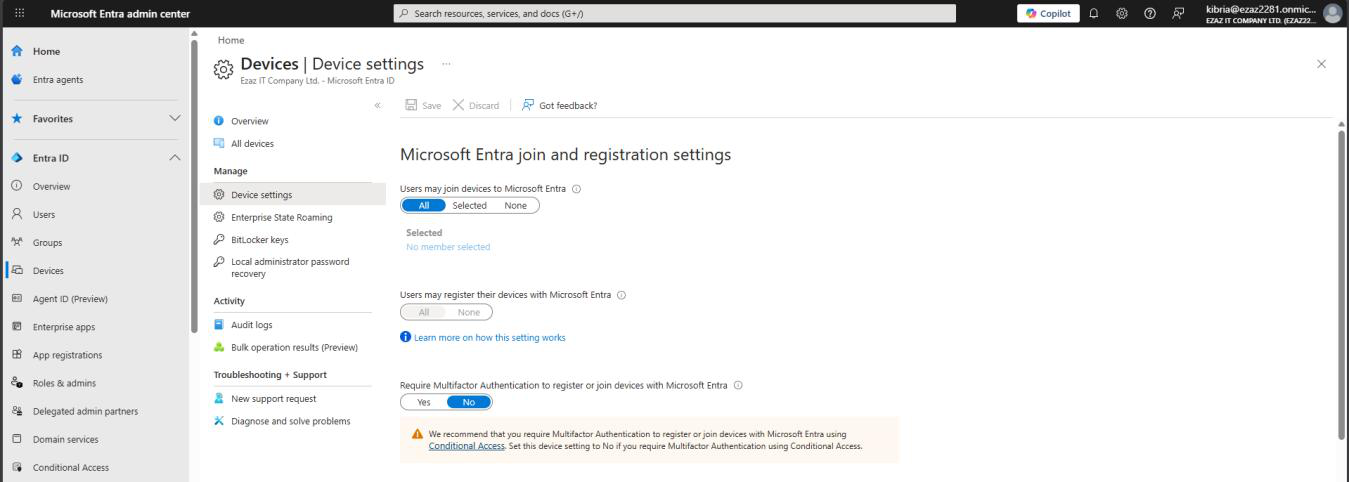The width and height of the screenshot is (1349, 482).
Task: Open Local administrator password recovery
Action: (292, 267)
